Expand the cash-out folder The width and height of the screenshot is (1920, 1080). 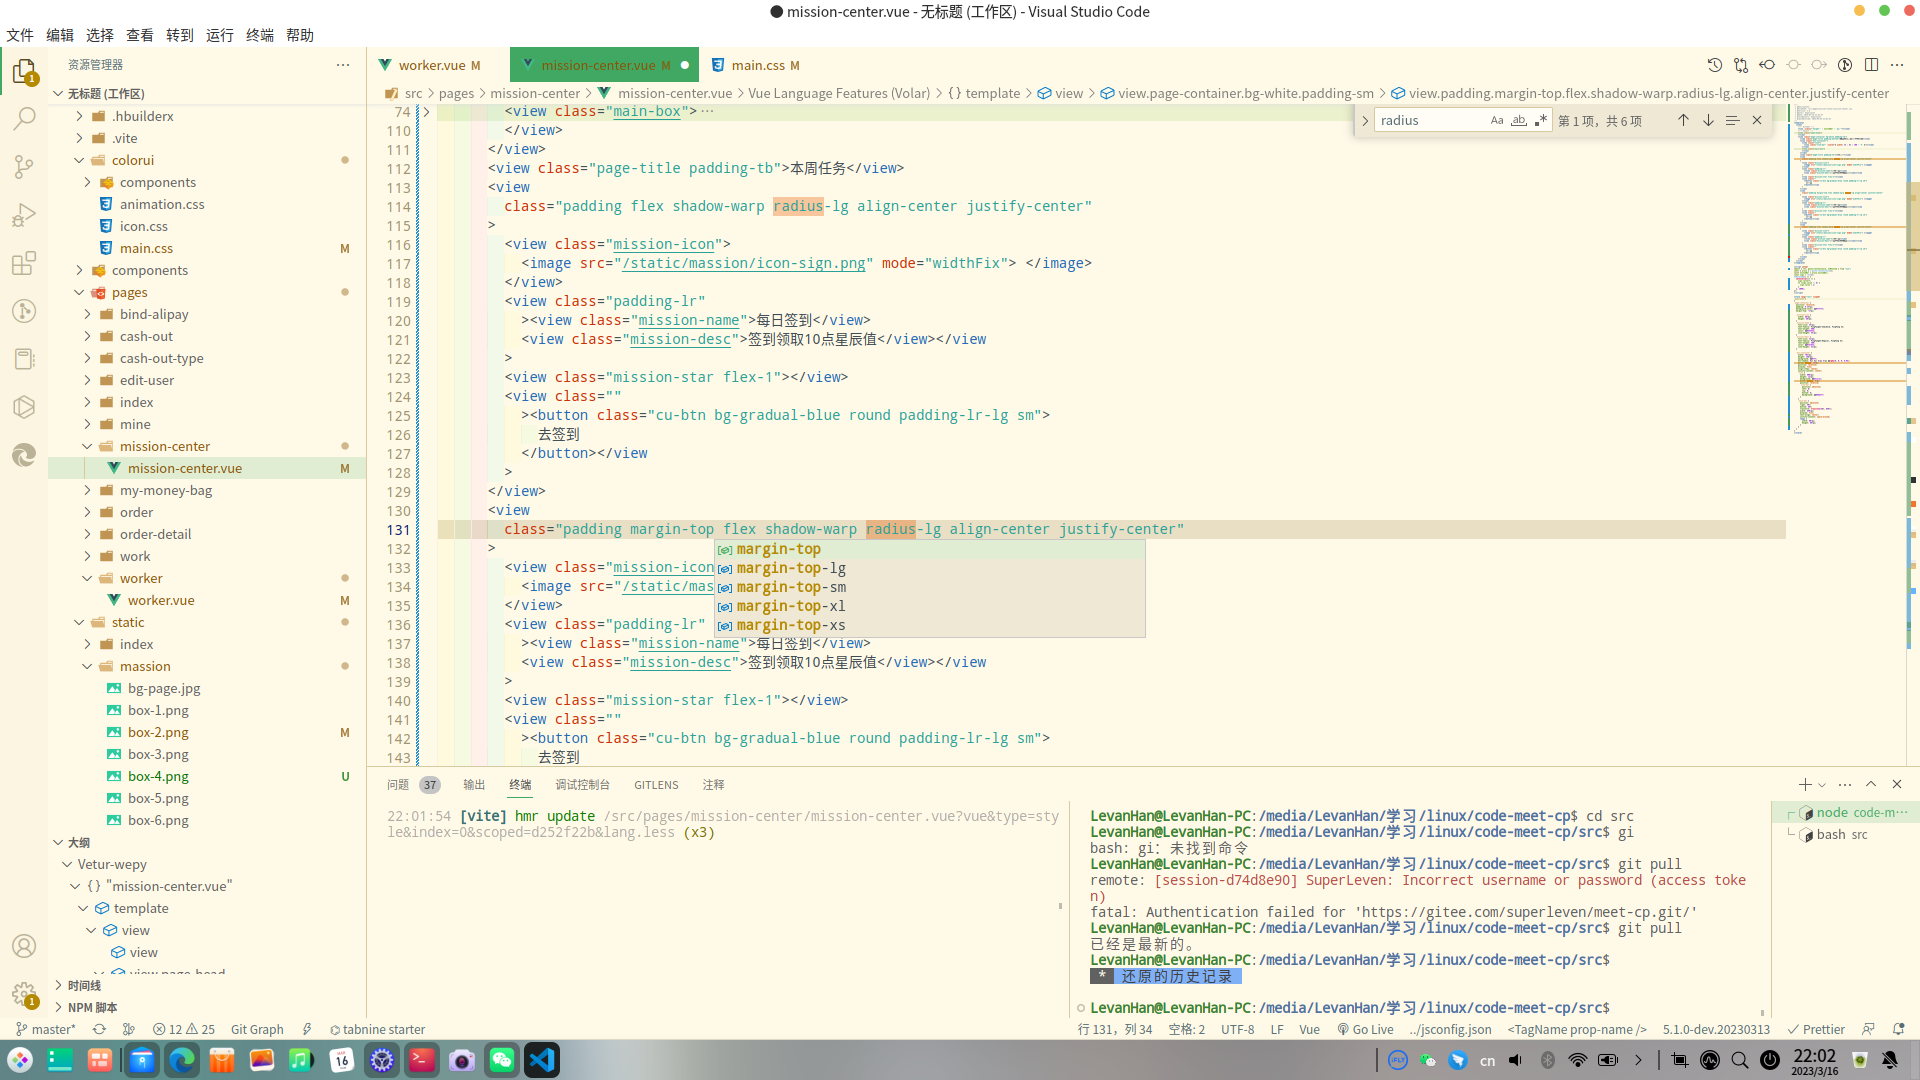pos(146,336)
